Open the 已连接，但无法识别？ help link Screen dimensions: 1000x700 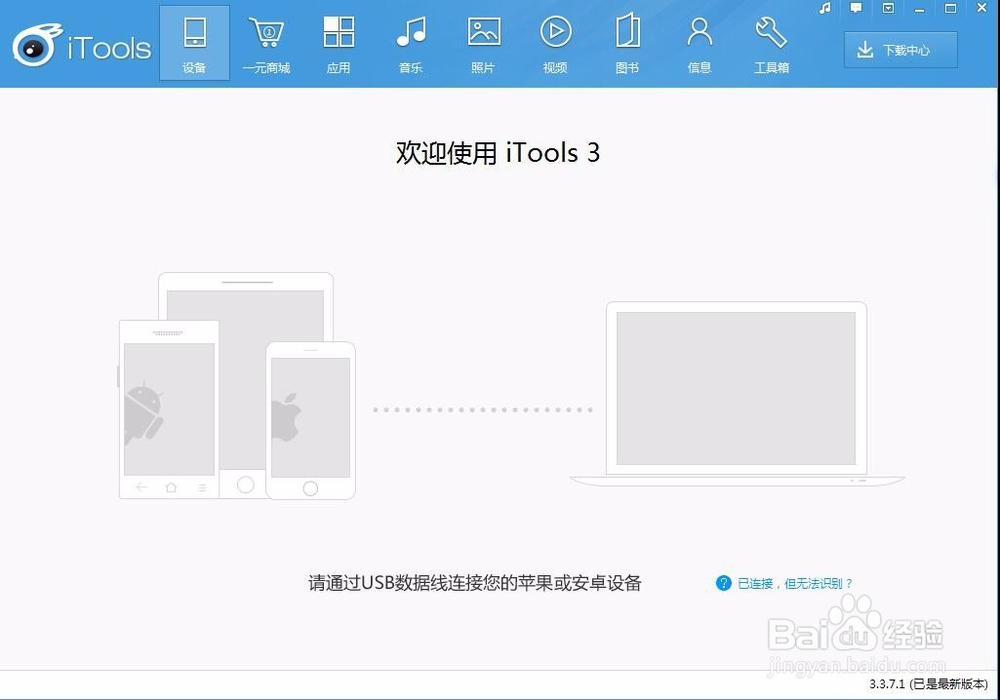click(795, 583)
